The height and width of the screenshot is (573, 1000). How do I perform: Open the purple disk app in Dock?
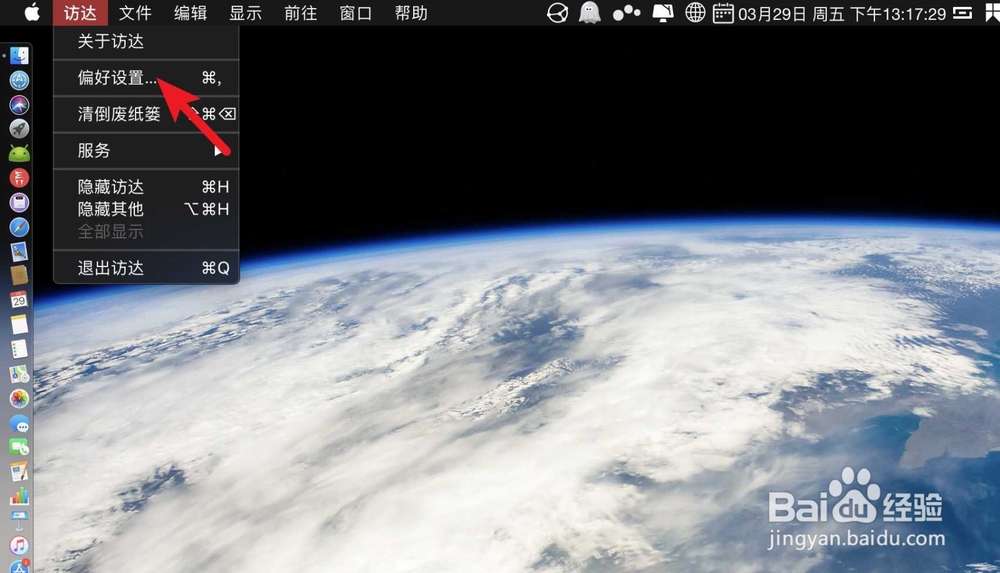click(x=19, y=203)
